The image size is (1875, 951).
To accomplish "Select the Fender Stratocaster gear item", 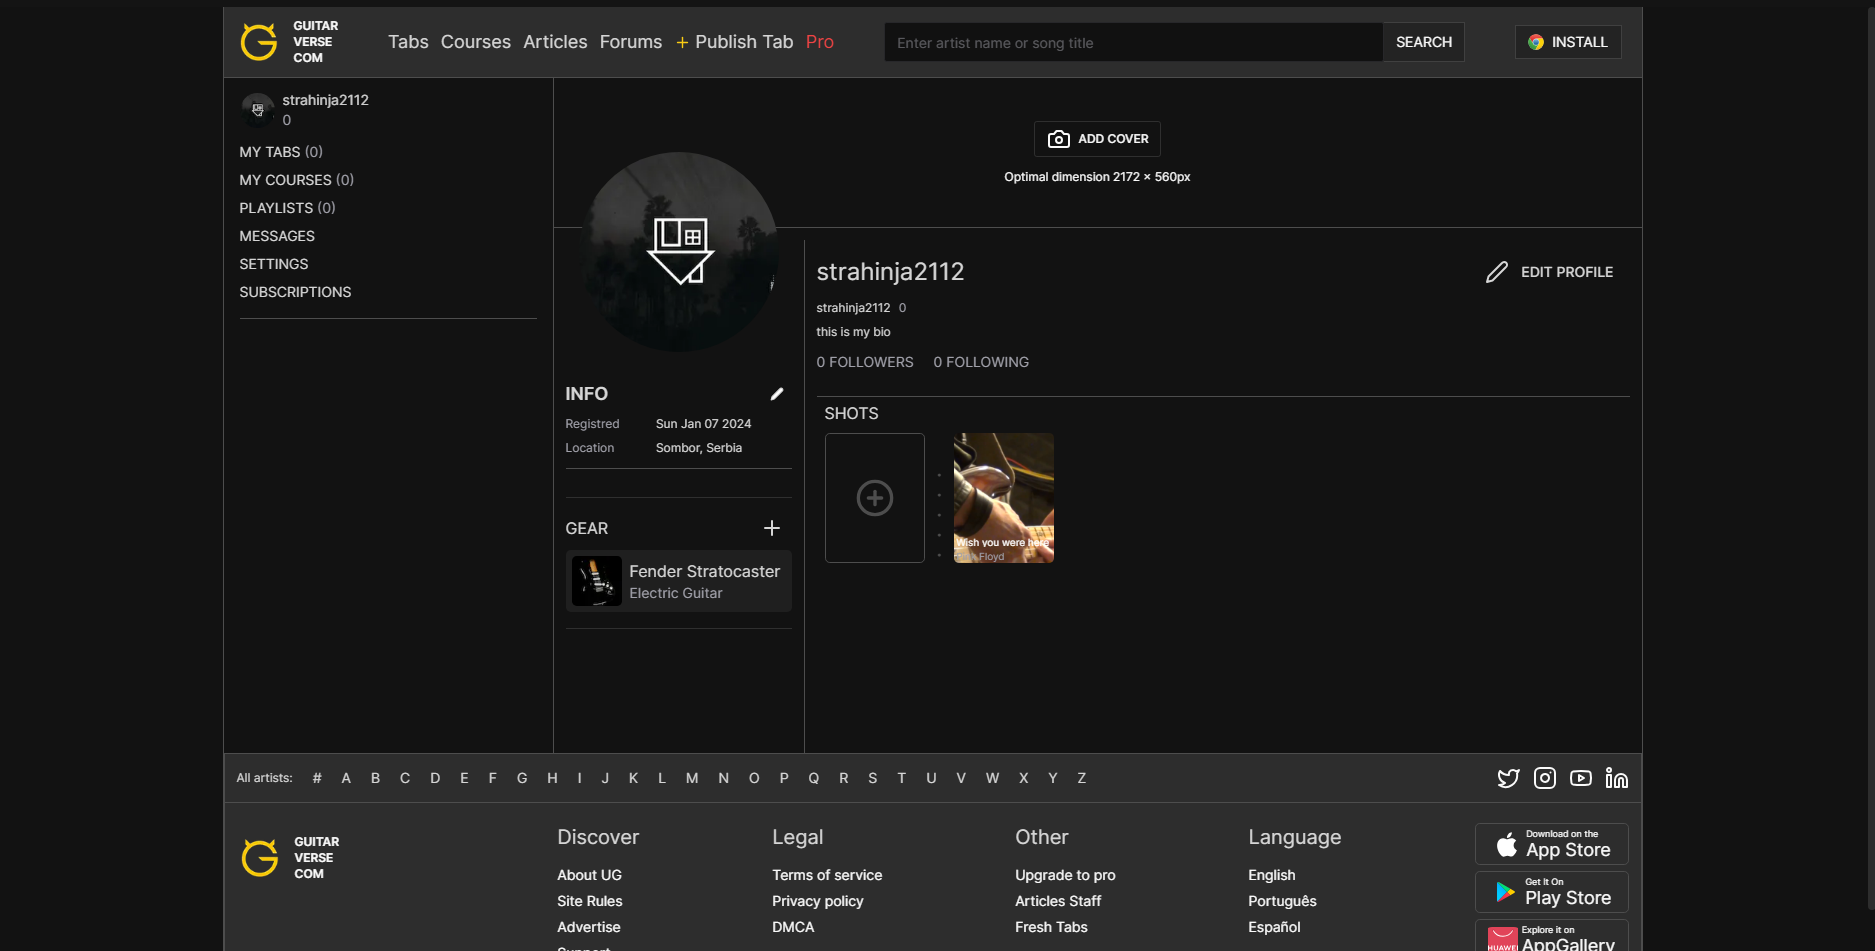I will coord(679,581).
